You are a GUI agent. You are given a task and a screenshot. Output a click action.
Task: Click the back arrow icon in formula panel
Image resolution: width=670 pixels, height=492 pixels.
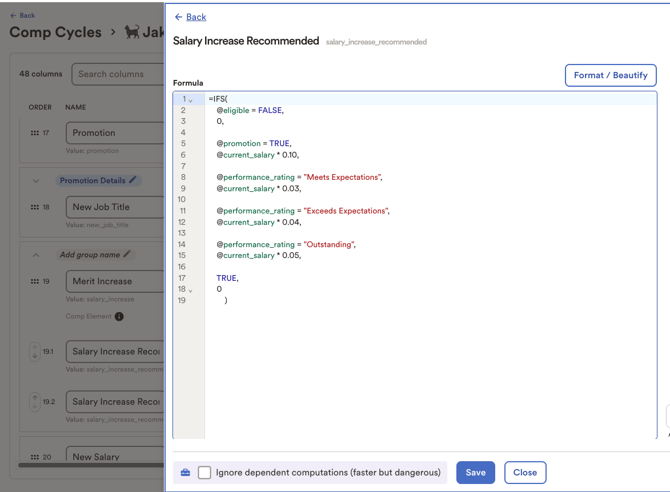(178, 17)
